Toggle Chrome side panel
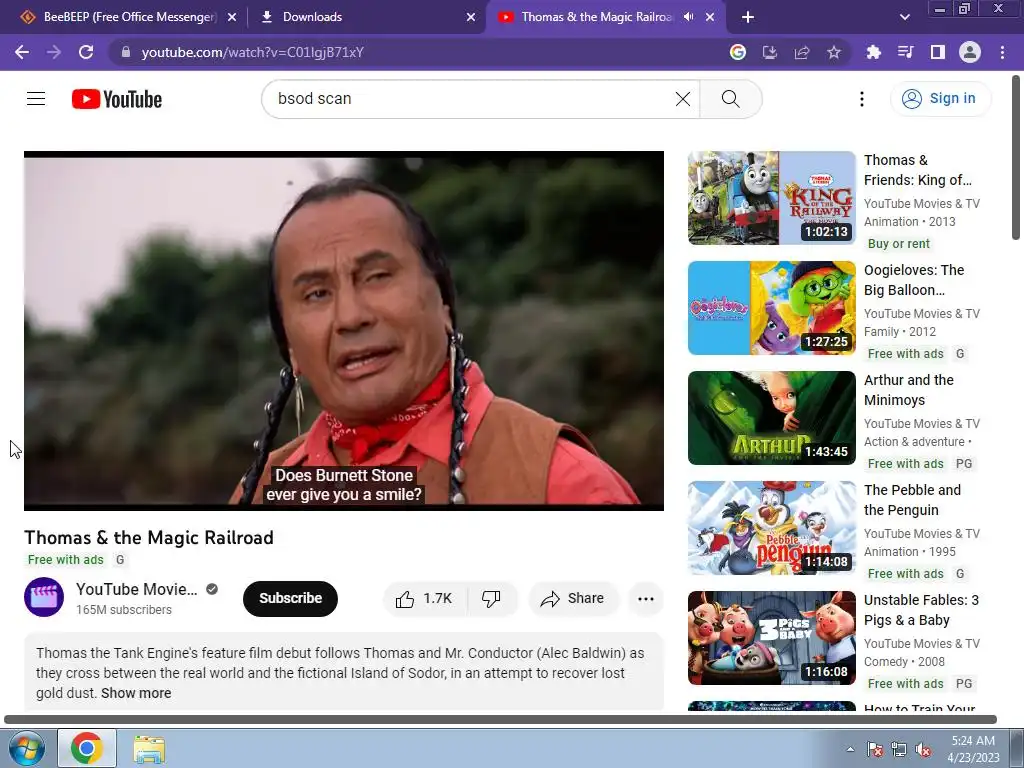This screenshot has width=1024, height=768. pos(938,52)
